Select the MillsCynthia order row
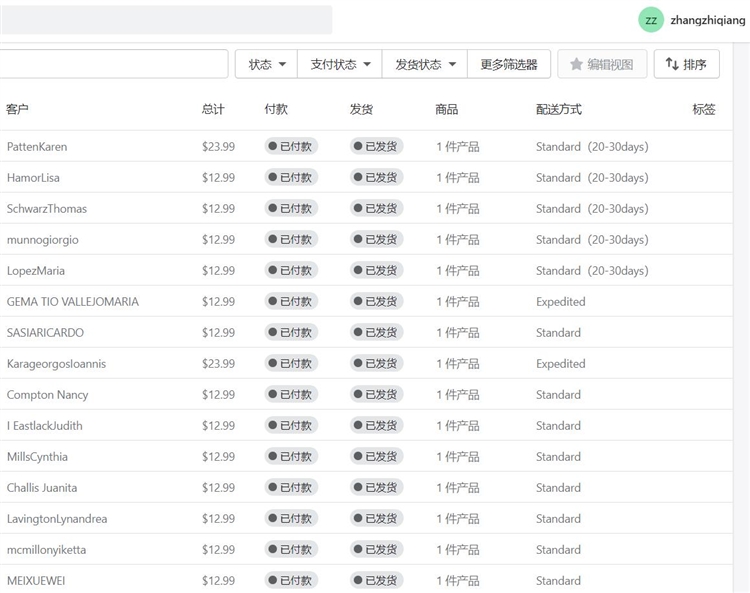Image resolution: width=750 pixels, height=593 pixels. click(37, 457)
